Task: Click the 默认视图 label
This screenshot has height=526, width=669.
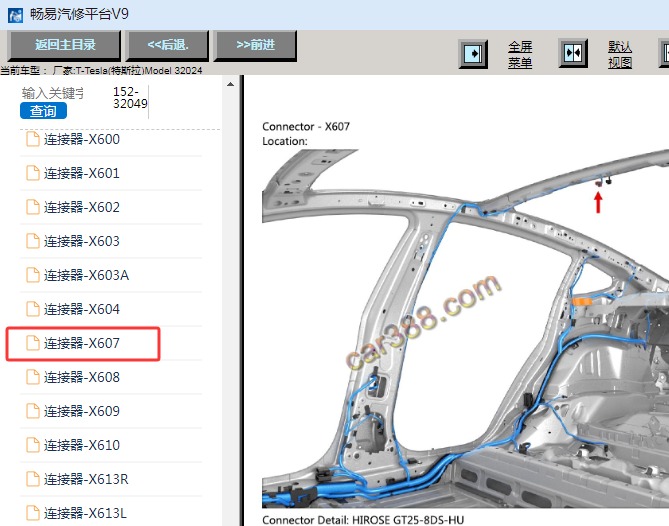Action: (620, 55)
